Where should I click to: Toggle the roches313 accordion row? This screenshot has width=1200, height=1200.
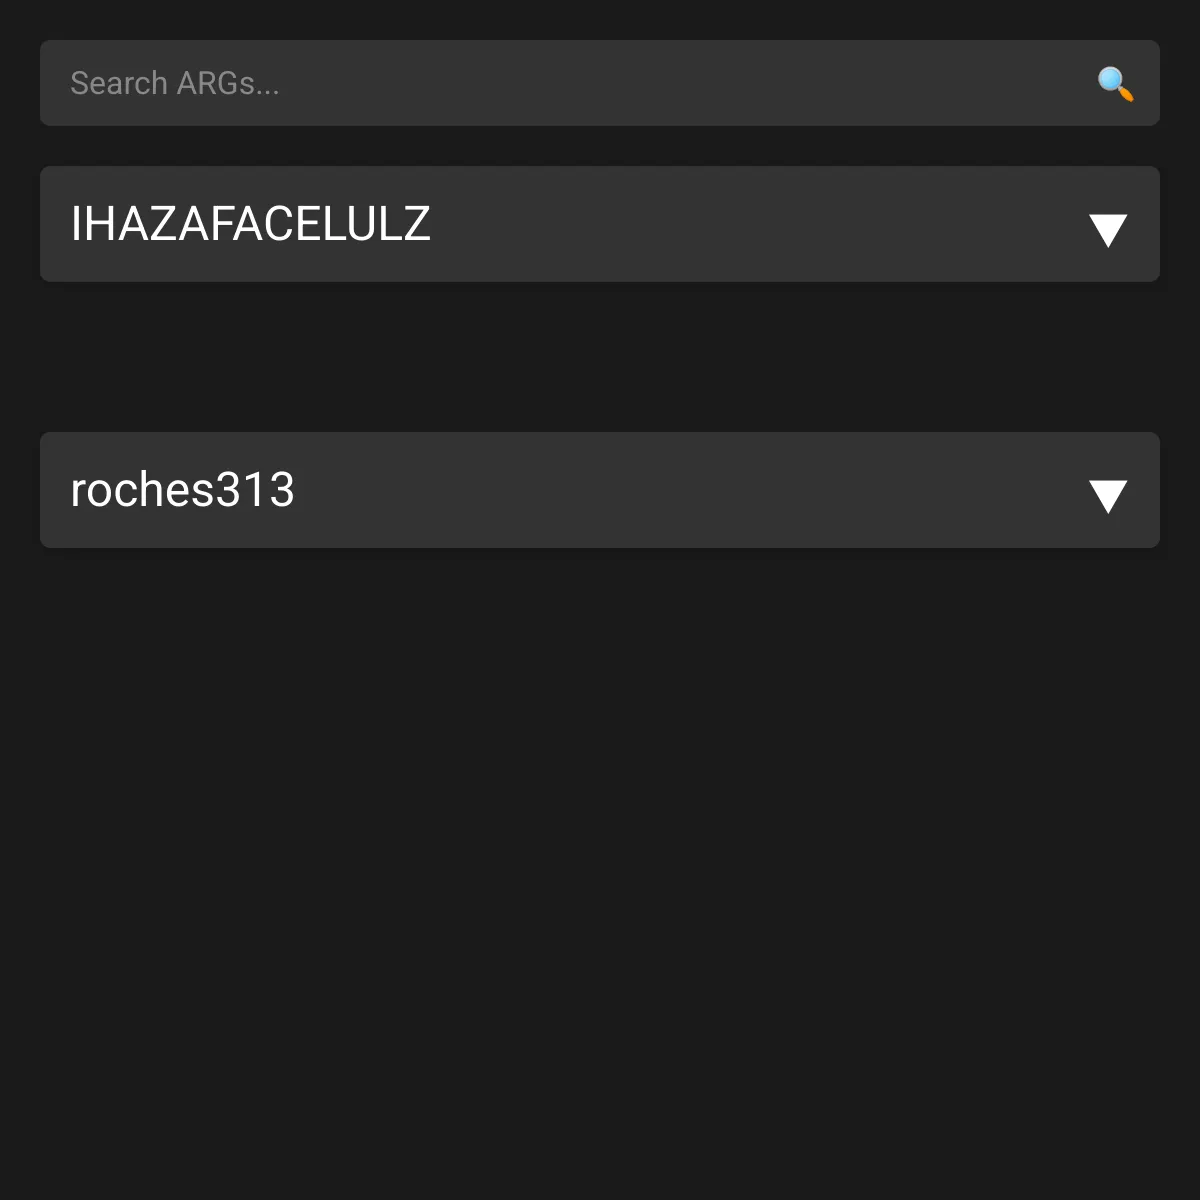(x=600, y=490)
